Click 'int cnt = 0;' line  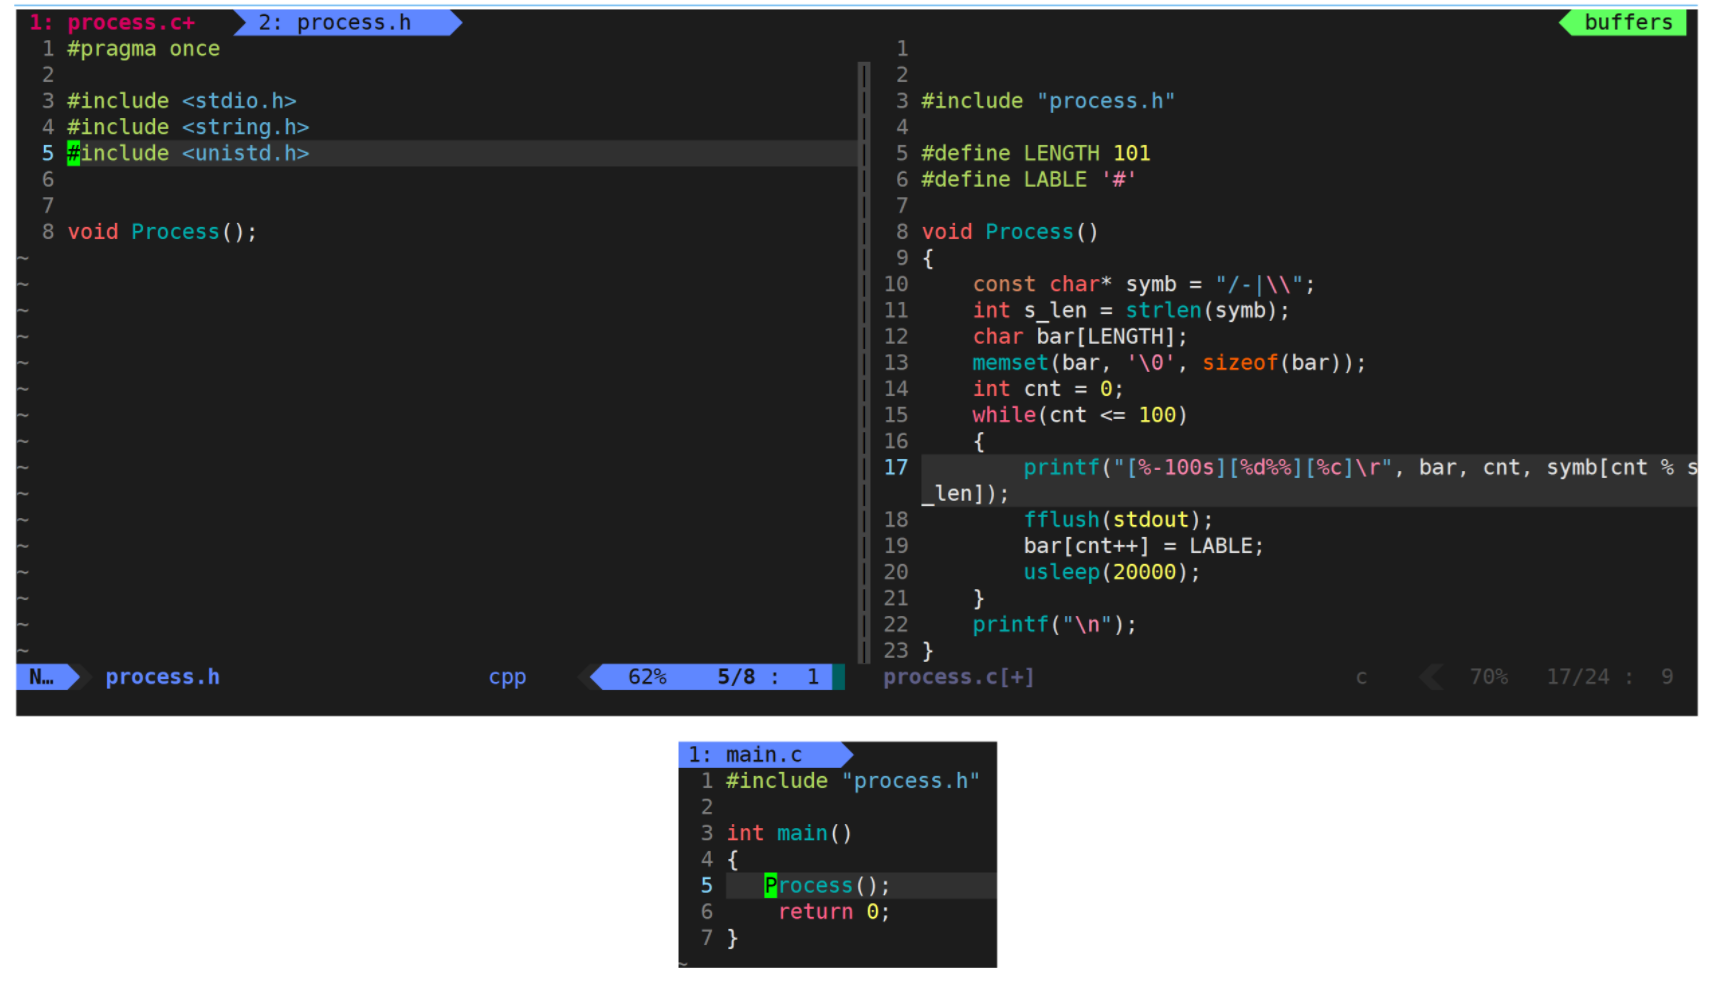tap(1047, 389)
